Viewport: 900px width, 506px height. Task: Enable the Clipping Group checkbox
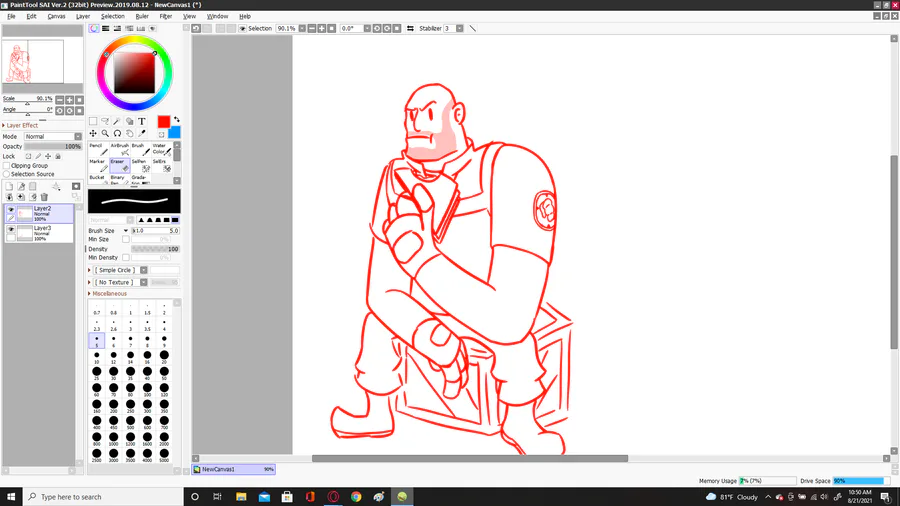pos(7,165)
